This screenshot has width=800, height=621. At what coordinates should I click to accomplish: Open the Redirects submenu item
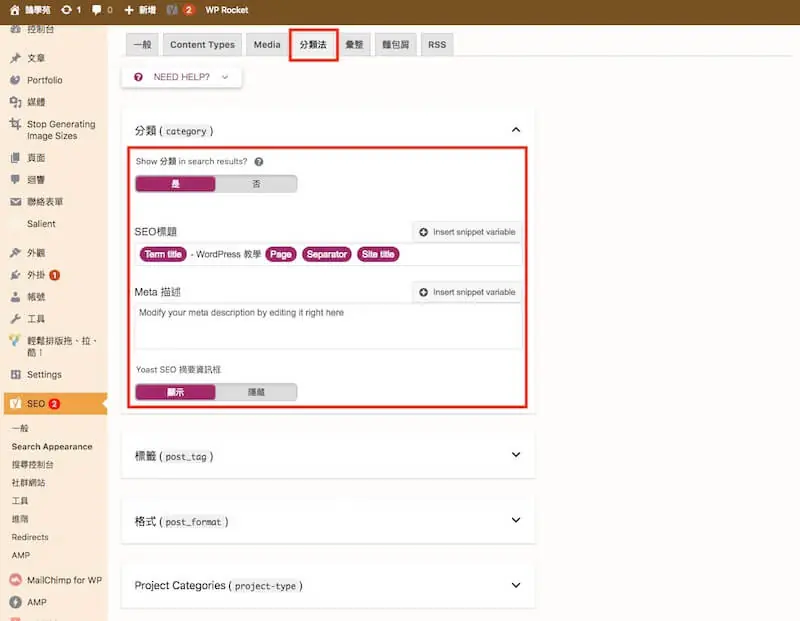pos(30,537)
